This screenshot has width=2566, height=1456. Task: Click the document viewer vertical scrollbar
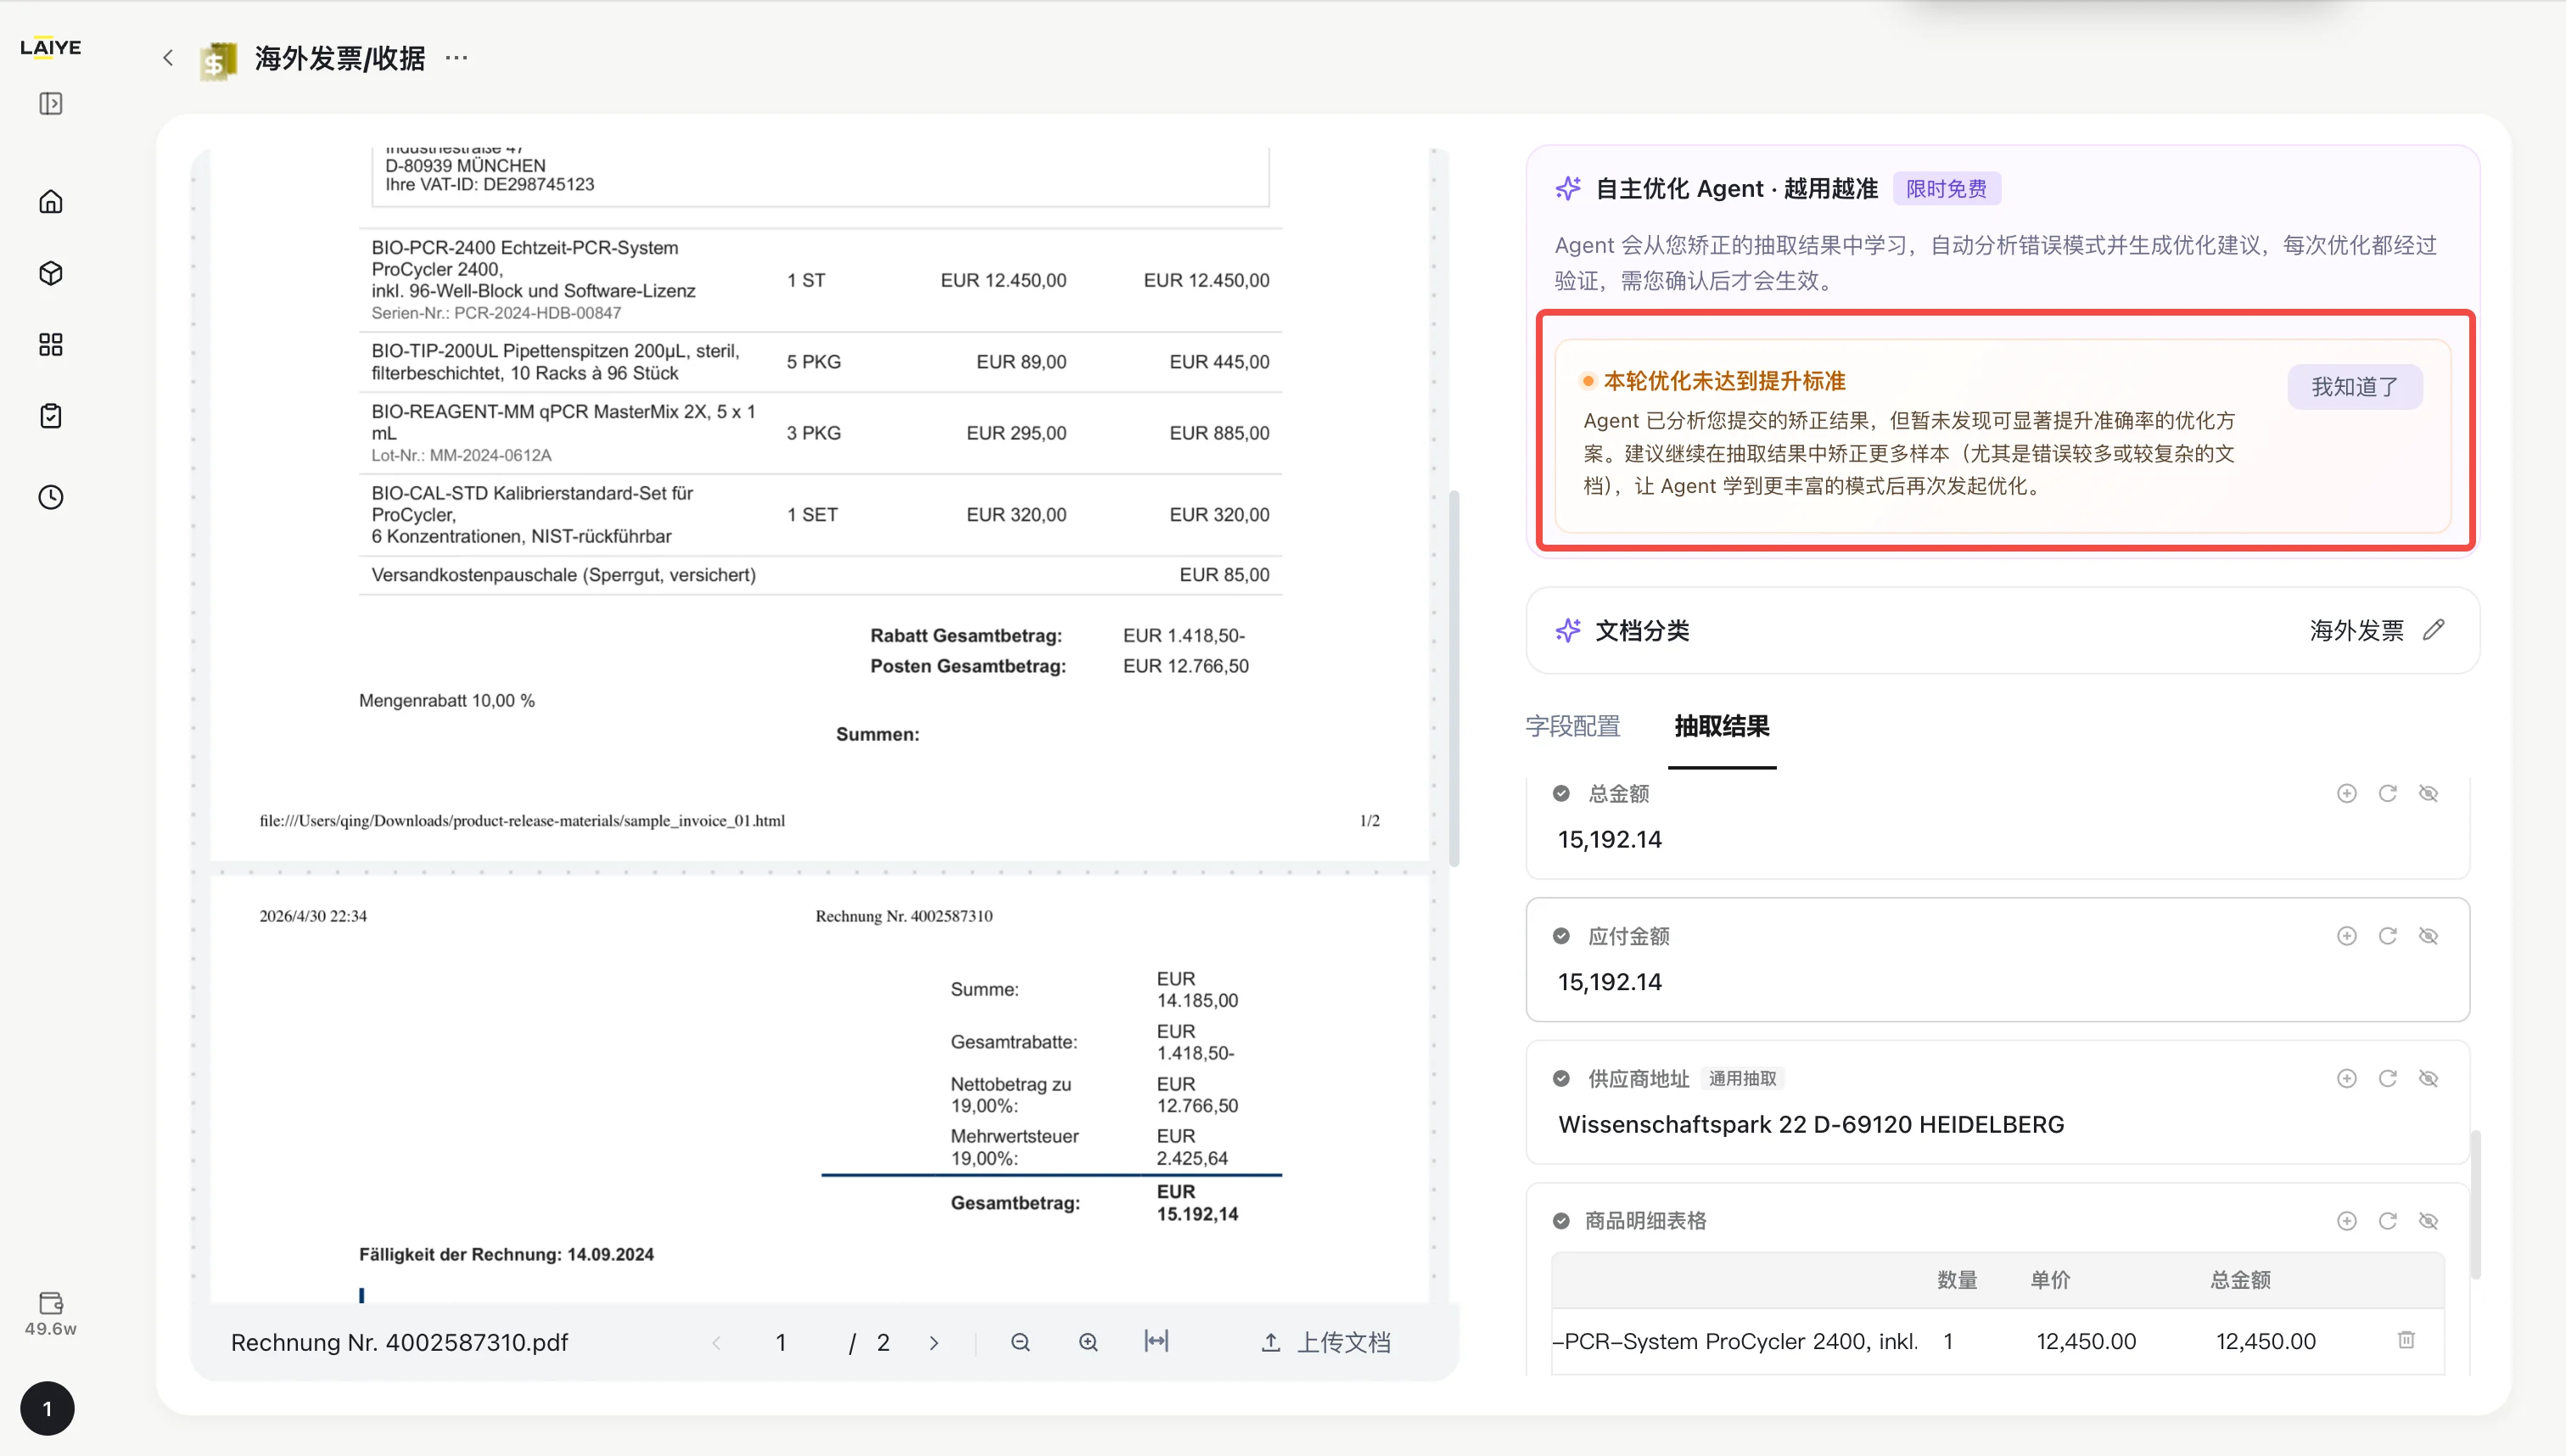[x=1454, y=678]
